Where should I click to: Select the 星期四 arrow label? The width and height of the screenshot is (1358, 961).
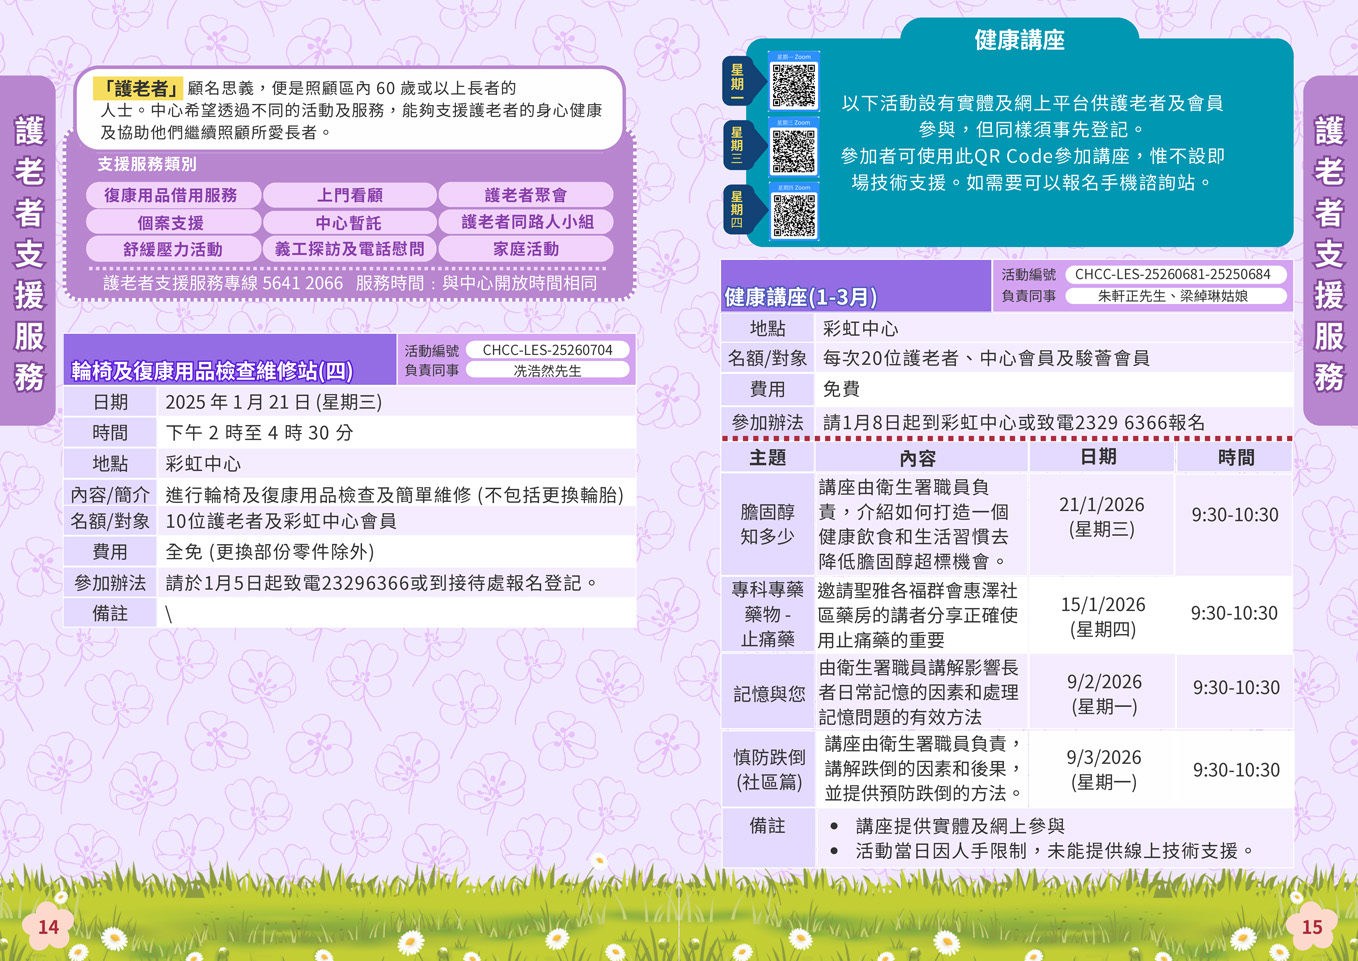pos(739,210)
